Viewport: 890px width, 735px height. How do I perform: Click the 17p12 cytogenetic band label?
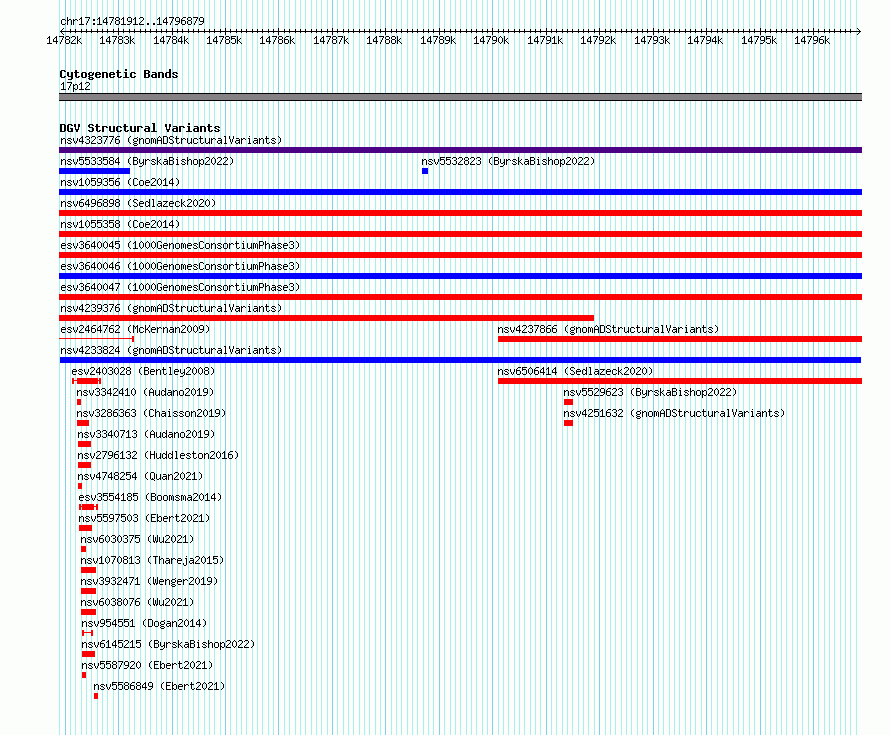(75, 86)
